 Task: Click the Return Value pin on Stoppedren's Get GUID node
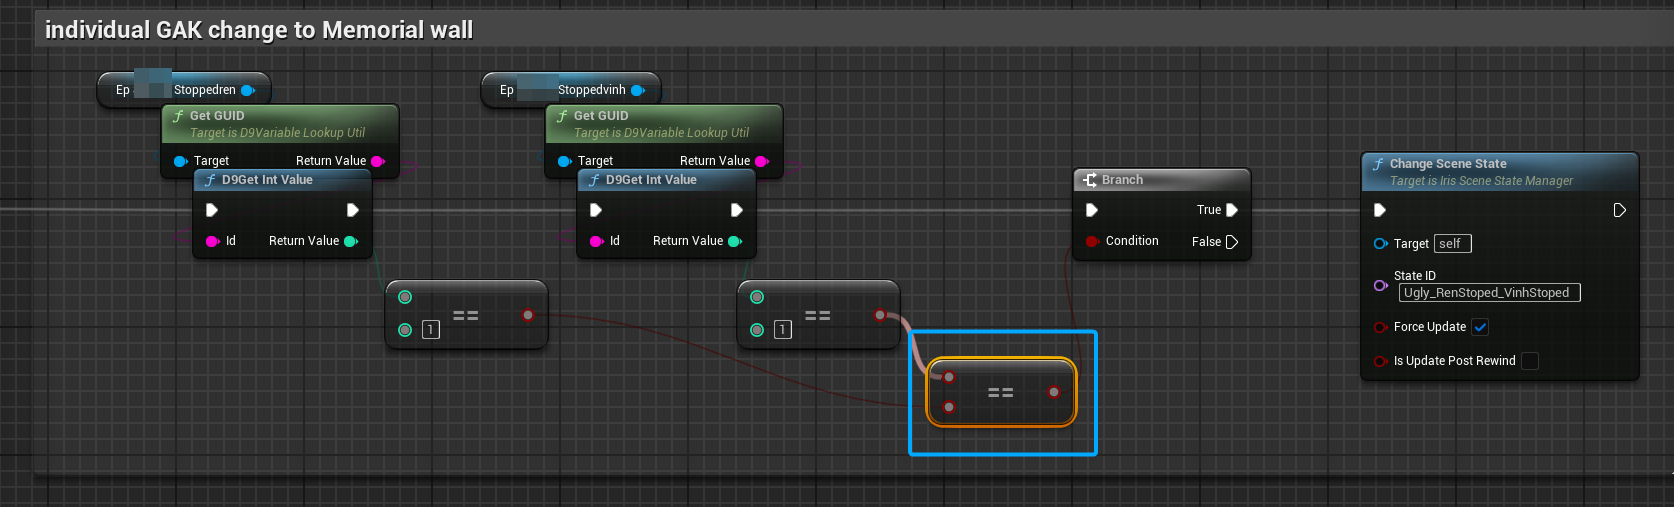(x=378, y=161)
